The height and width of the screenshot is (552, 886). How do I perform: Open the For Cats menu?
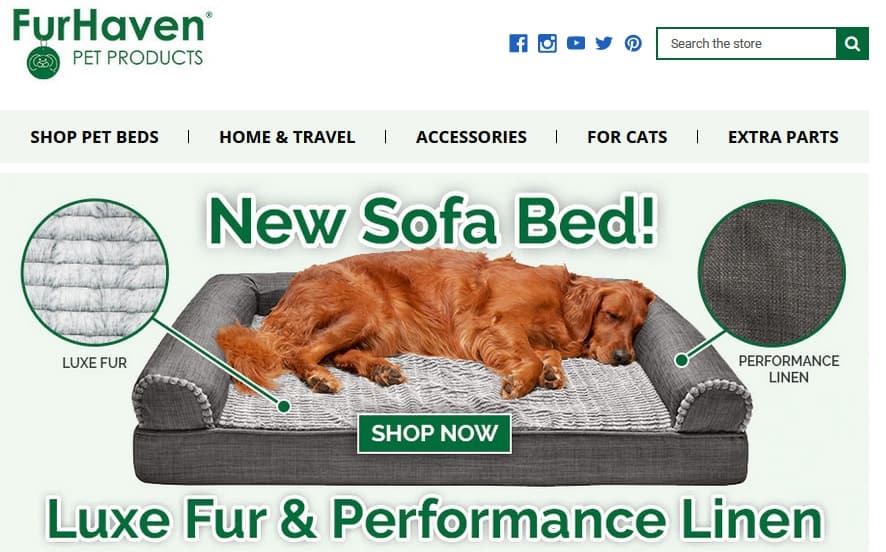pos(627,137)
